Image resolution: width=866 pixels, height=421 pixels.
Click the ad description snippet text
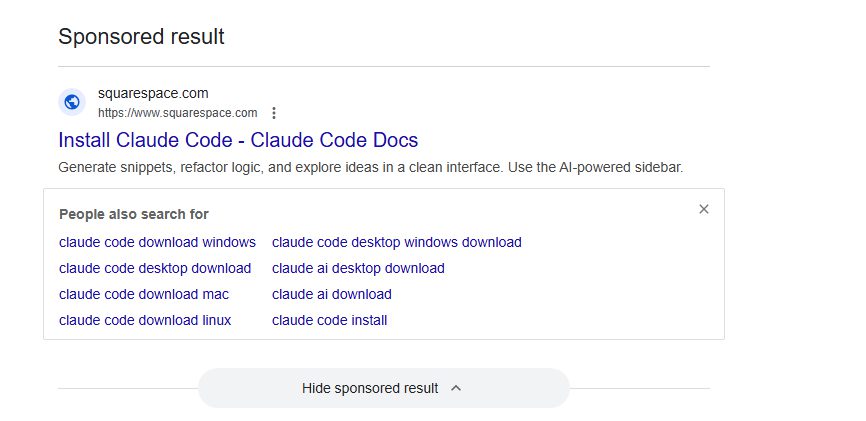click(370, 167)
